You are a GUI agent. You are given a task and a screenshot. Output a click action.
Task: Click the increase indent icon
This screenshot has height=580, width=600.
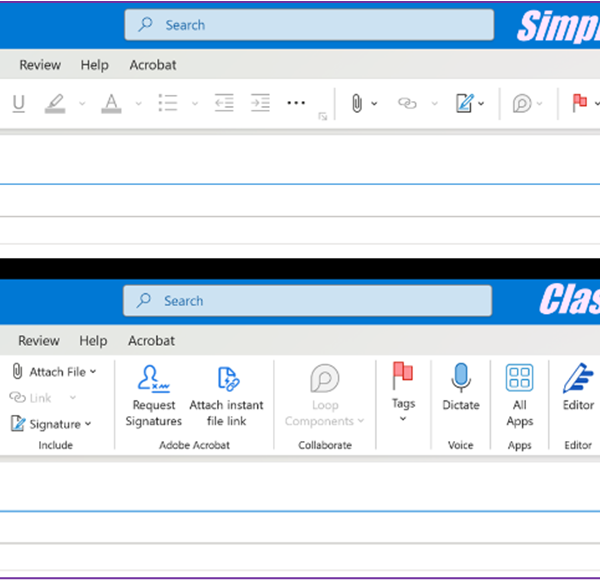point(260,103)
